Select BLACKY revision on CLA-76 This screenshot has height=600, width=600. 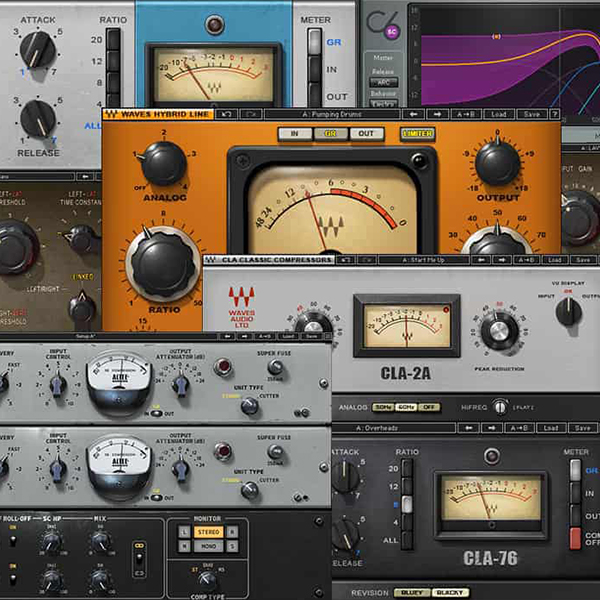[450, 592]
